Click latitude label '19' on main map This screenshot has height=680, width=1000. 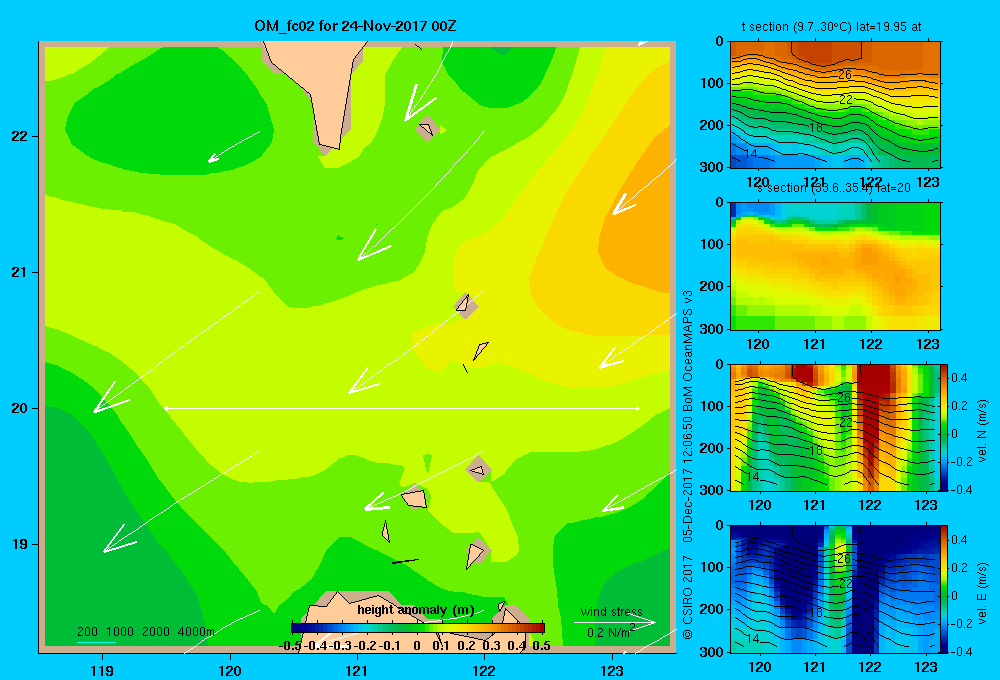[x=20, y=544]
